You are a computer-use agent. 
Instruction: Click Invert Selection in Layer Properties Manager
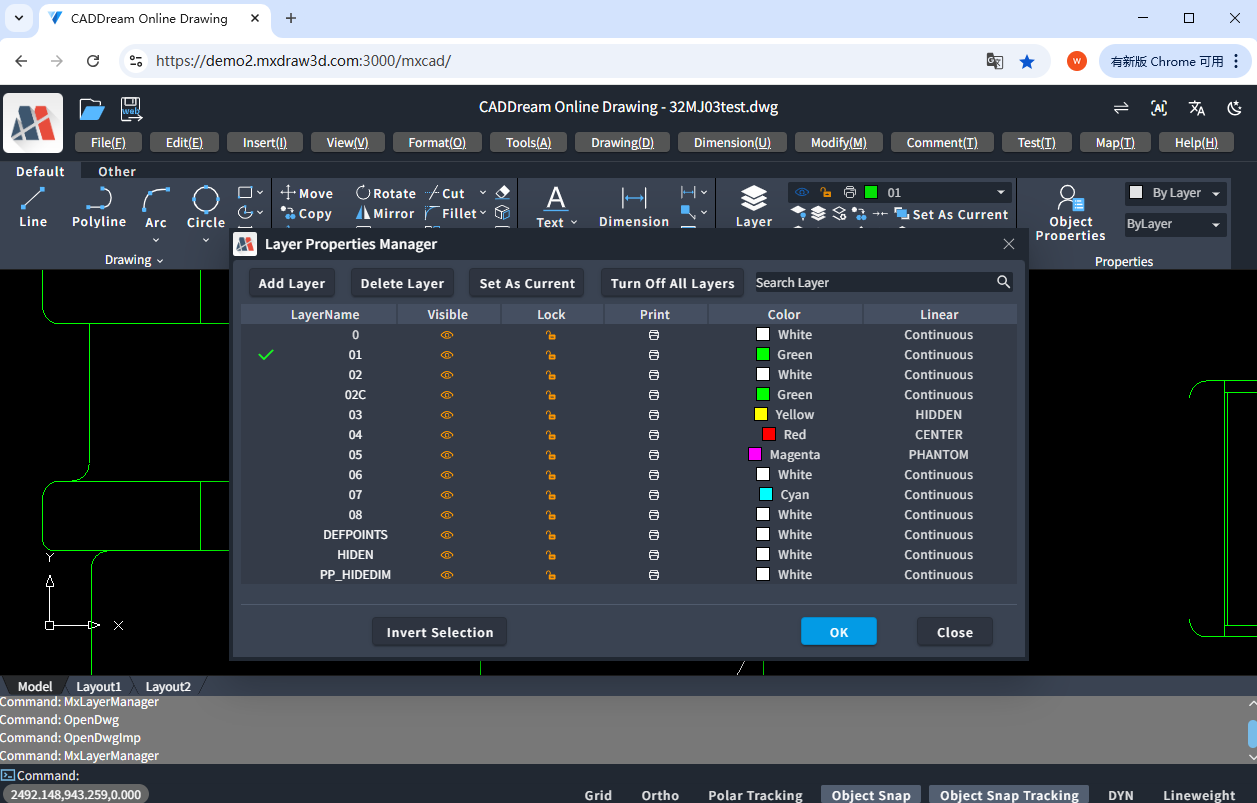point(439,631)
